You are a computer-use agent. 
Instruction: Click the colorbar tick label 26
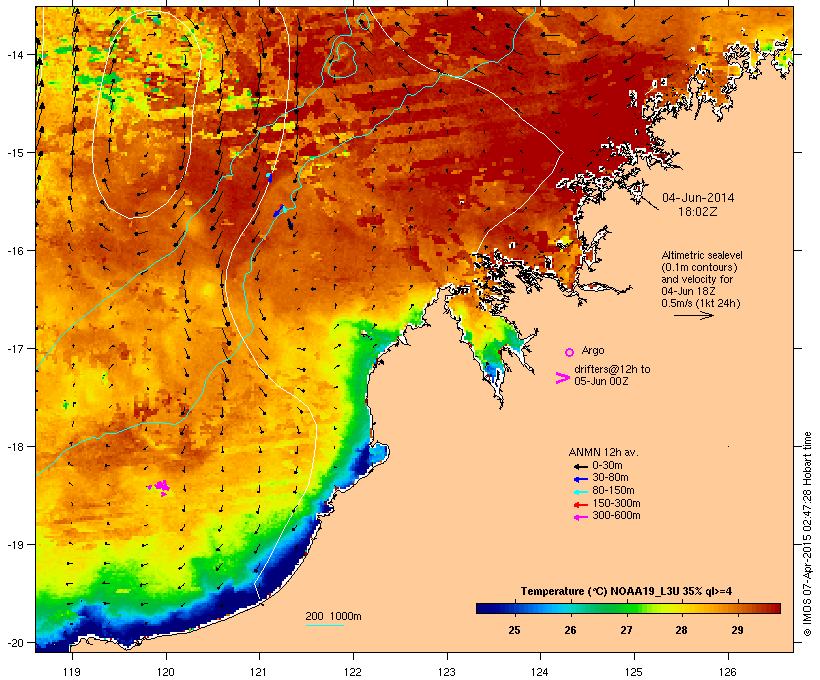coord(571,630)
